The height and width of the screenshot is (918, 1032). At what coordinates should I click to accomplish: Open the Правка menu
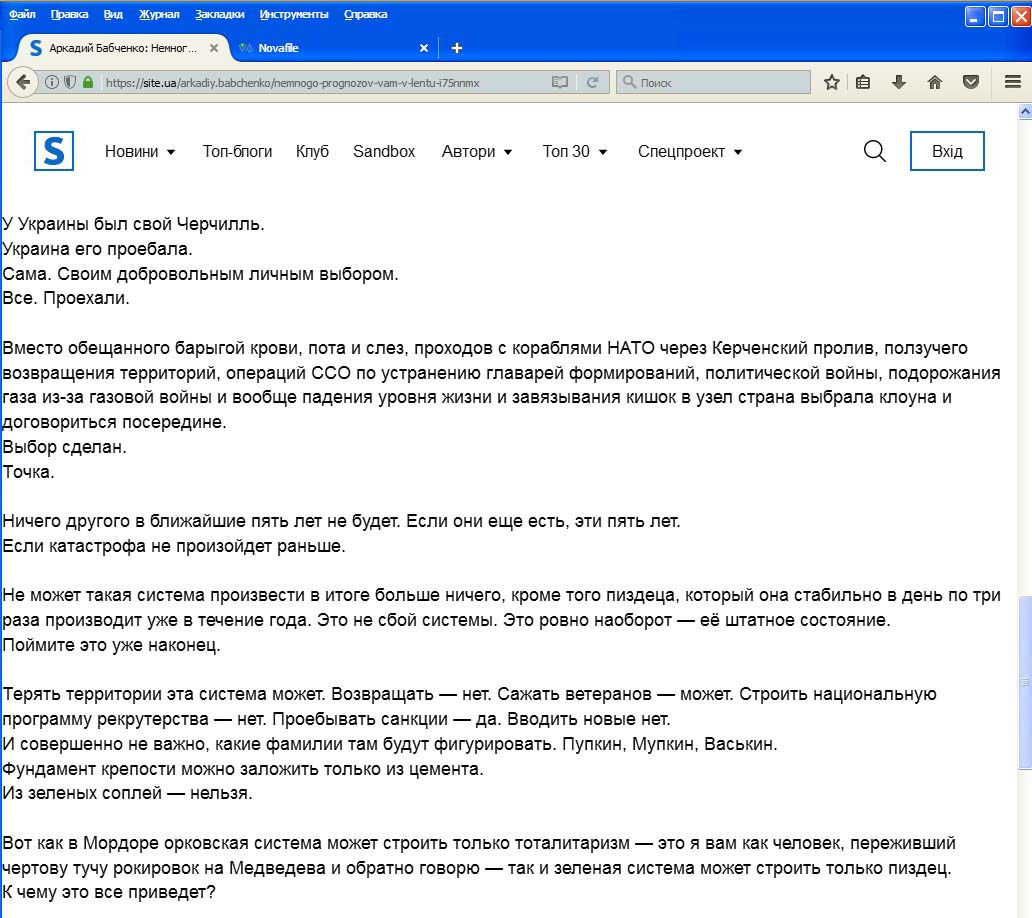point(69,14)
